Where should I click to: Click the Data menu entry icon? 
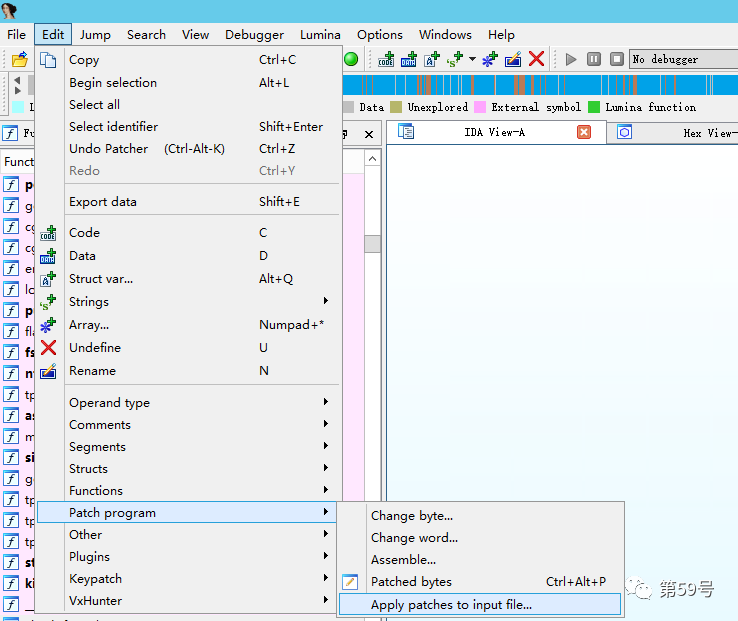pos(48,256)
